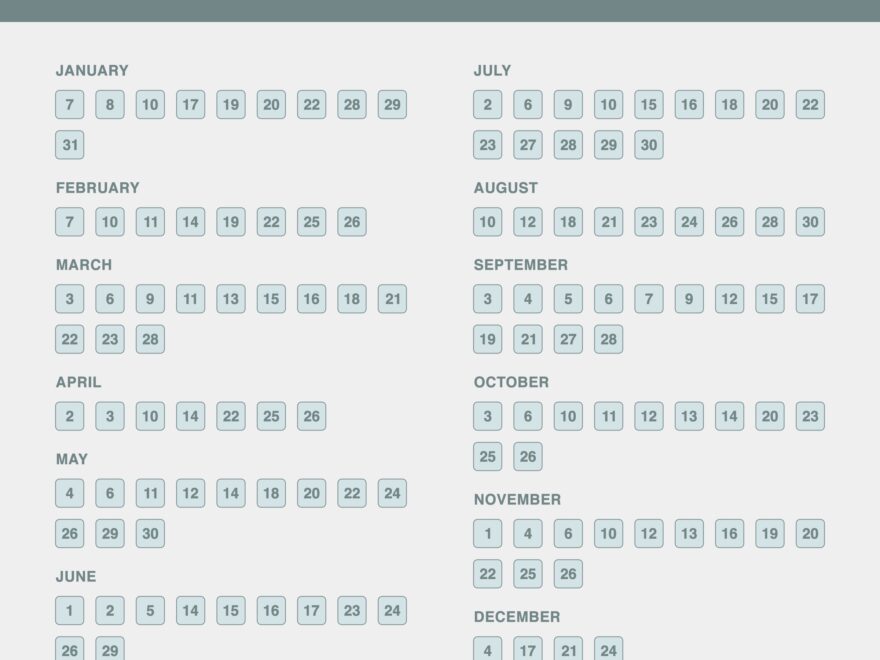Click November 1 date chip
This screenshot has width=880, height=660.
click(x=488, y=533)
